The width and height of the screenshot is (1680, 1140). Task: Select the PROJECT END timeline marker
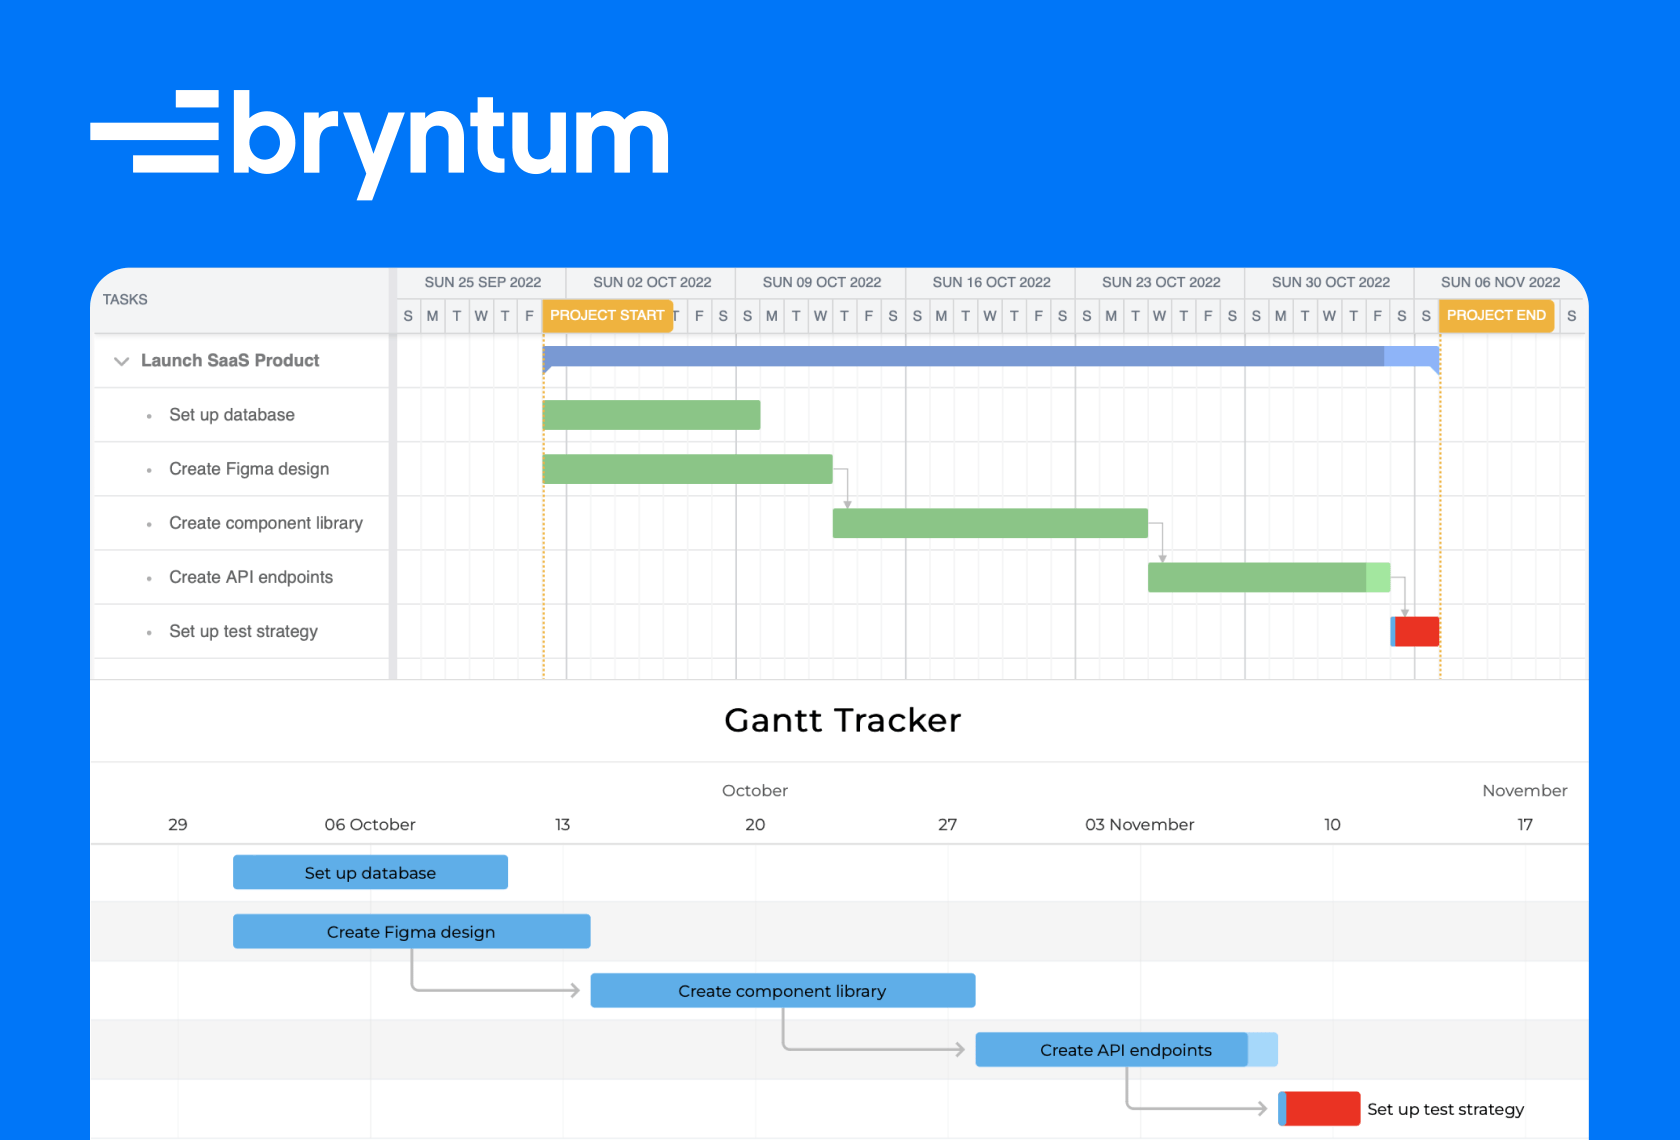(x=1496, y=315)
